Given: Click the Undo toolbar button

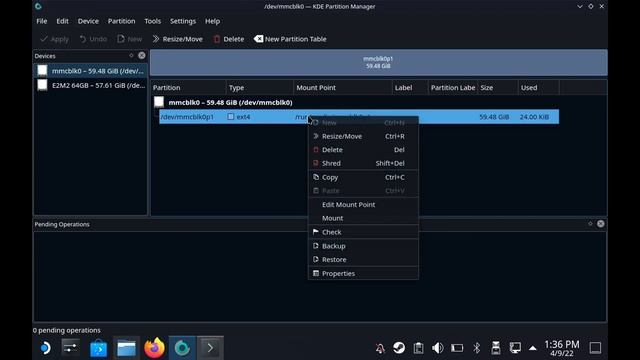Looking at the screenshot, I should click(93, 39).
